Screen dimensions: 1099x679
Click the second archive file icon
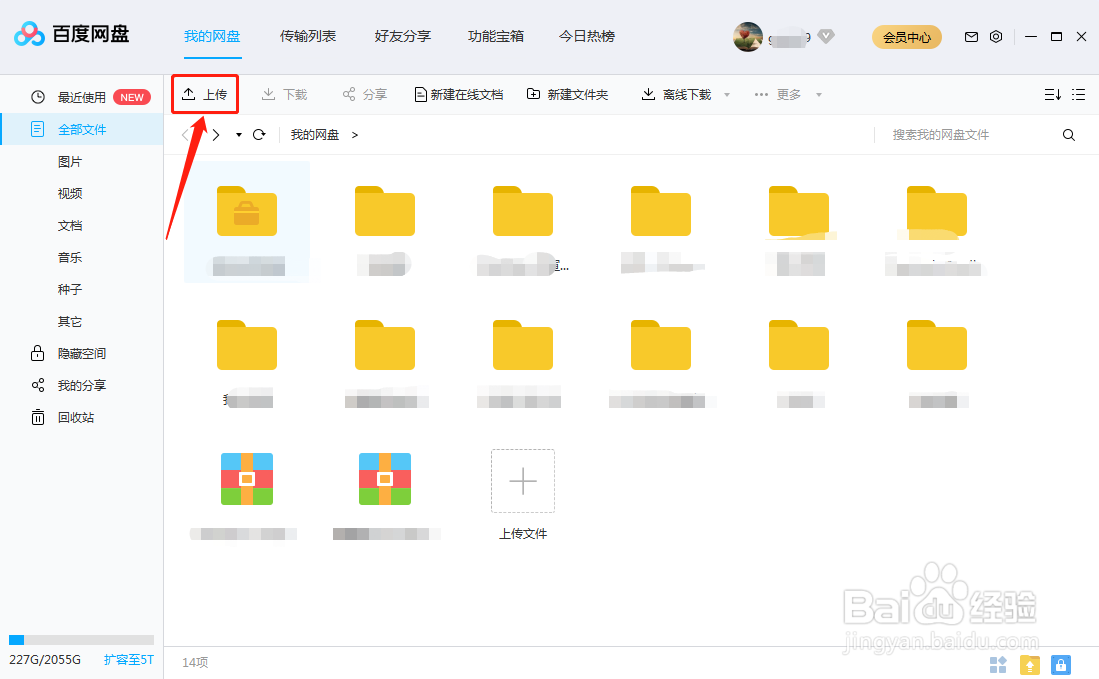coord(385,479)
